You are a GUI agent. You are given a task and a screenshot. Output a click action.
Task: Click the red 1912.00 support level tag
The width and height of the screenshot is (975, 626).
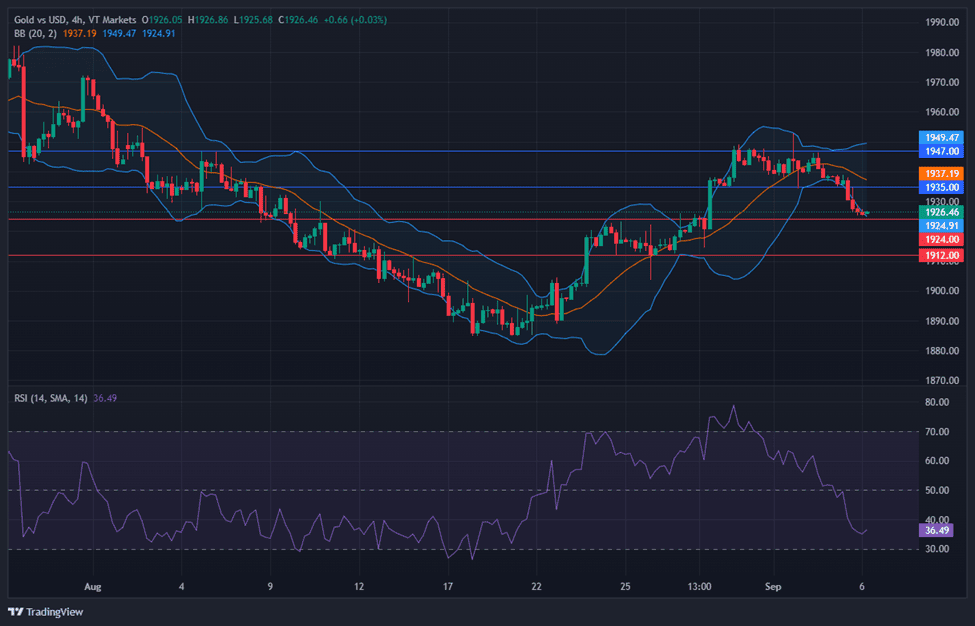[941, 255]
